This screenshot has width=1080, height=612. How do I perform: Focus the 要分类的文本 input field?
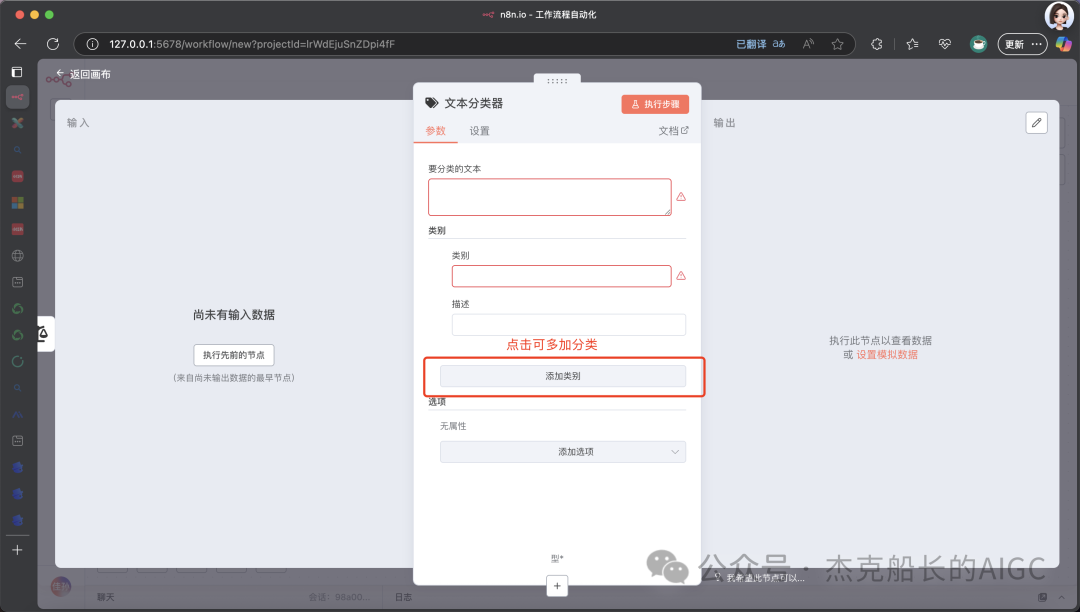(x=550, y=197)
